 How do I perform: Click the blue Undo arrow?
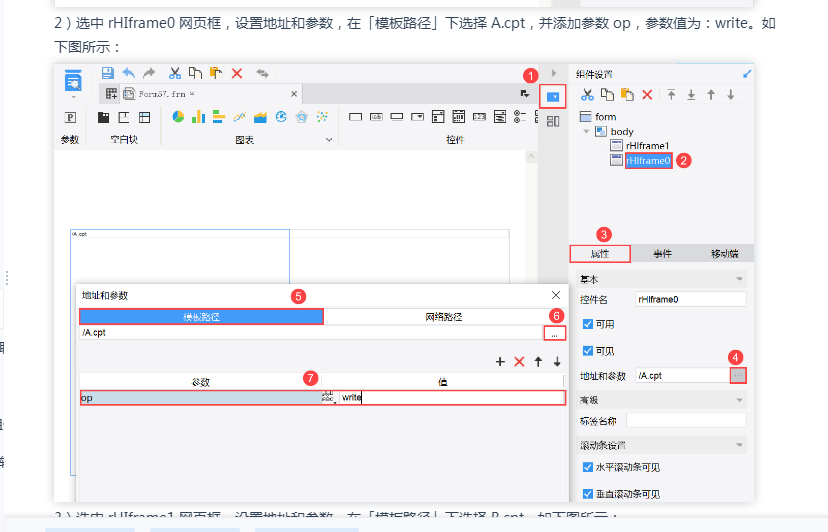128,73
